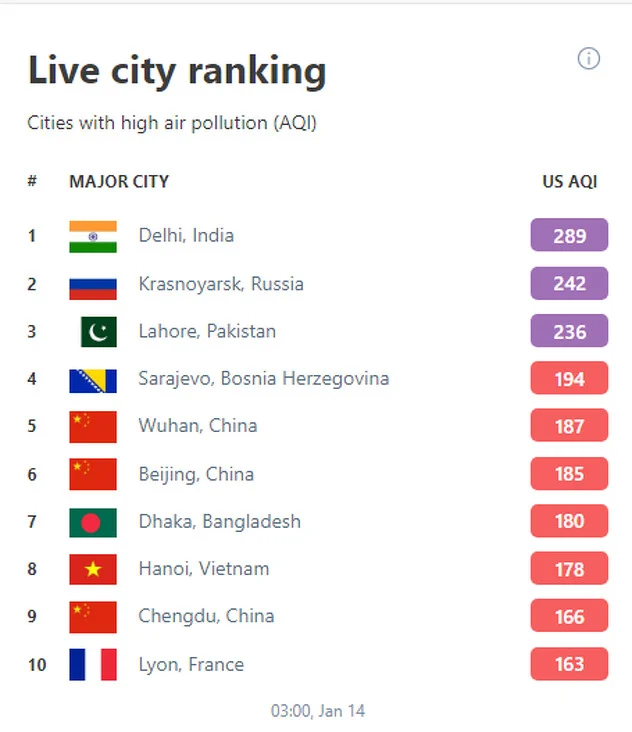Click the info icon beside the title
The height and width of the screenshot is (732, 632).
[x=589, y=59]
